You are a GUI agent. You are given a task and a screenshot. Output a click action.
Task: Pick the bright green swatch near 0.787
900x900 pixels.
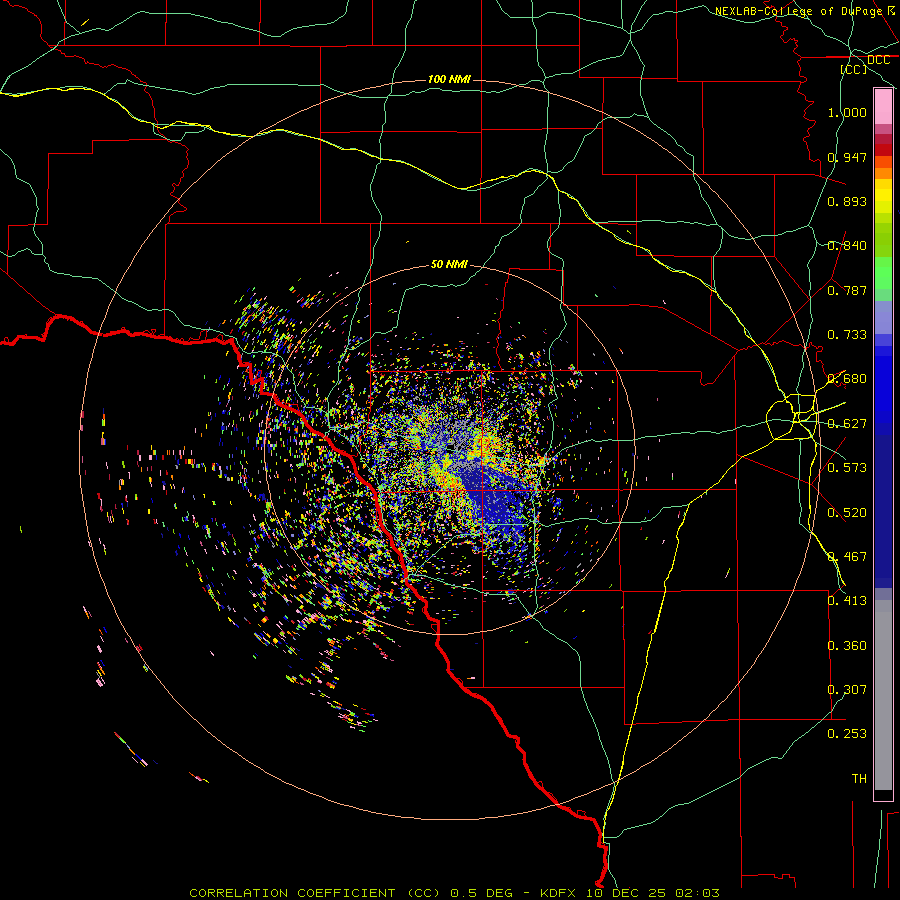(x=883, y=274)
